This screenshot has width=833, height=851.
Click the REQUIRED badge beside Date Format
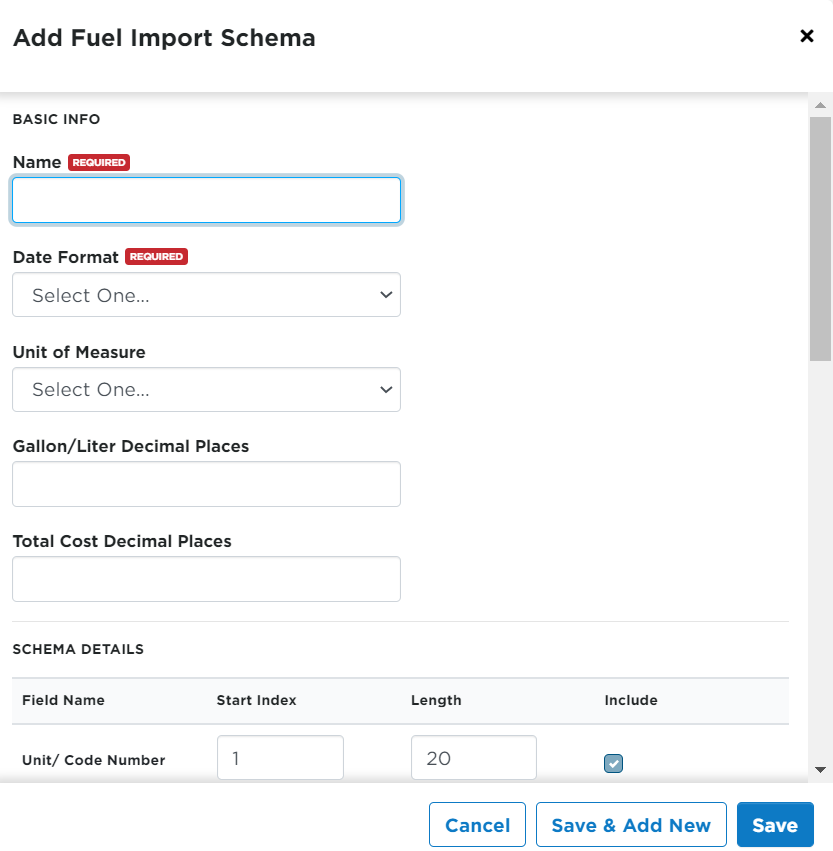pyautogui.click(x=156, y=257)
